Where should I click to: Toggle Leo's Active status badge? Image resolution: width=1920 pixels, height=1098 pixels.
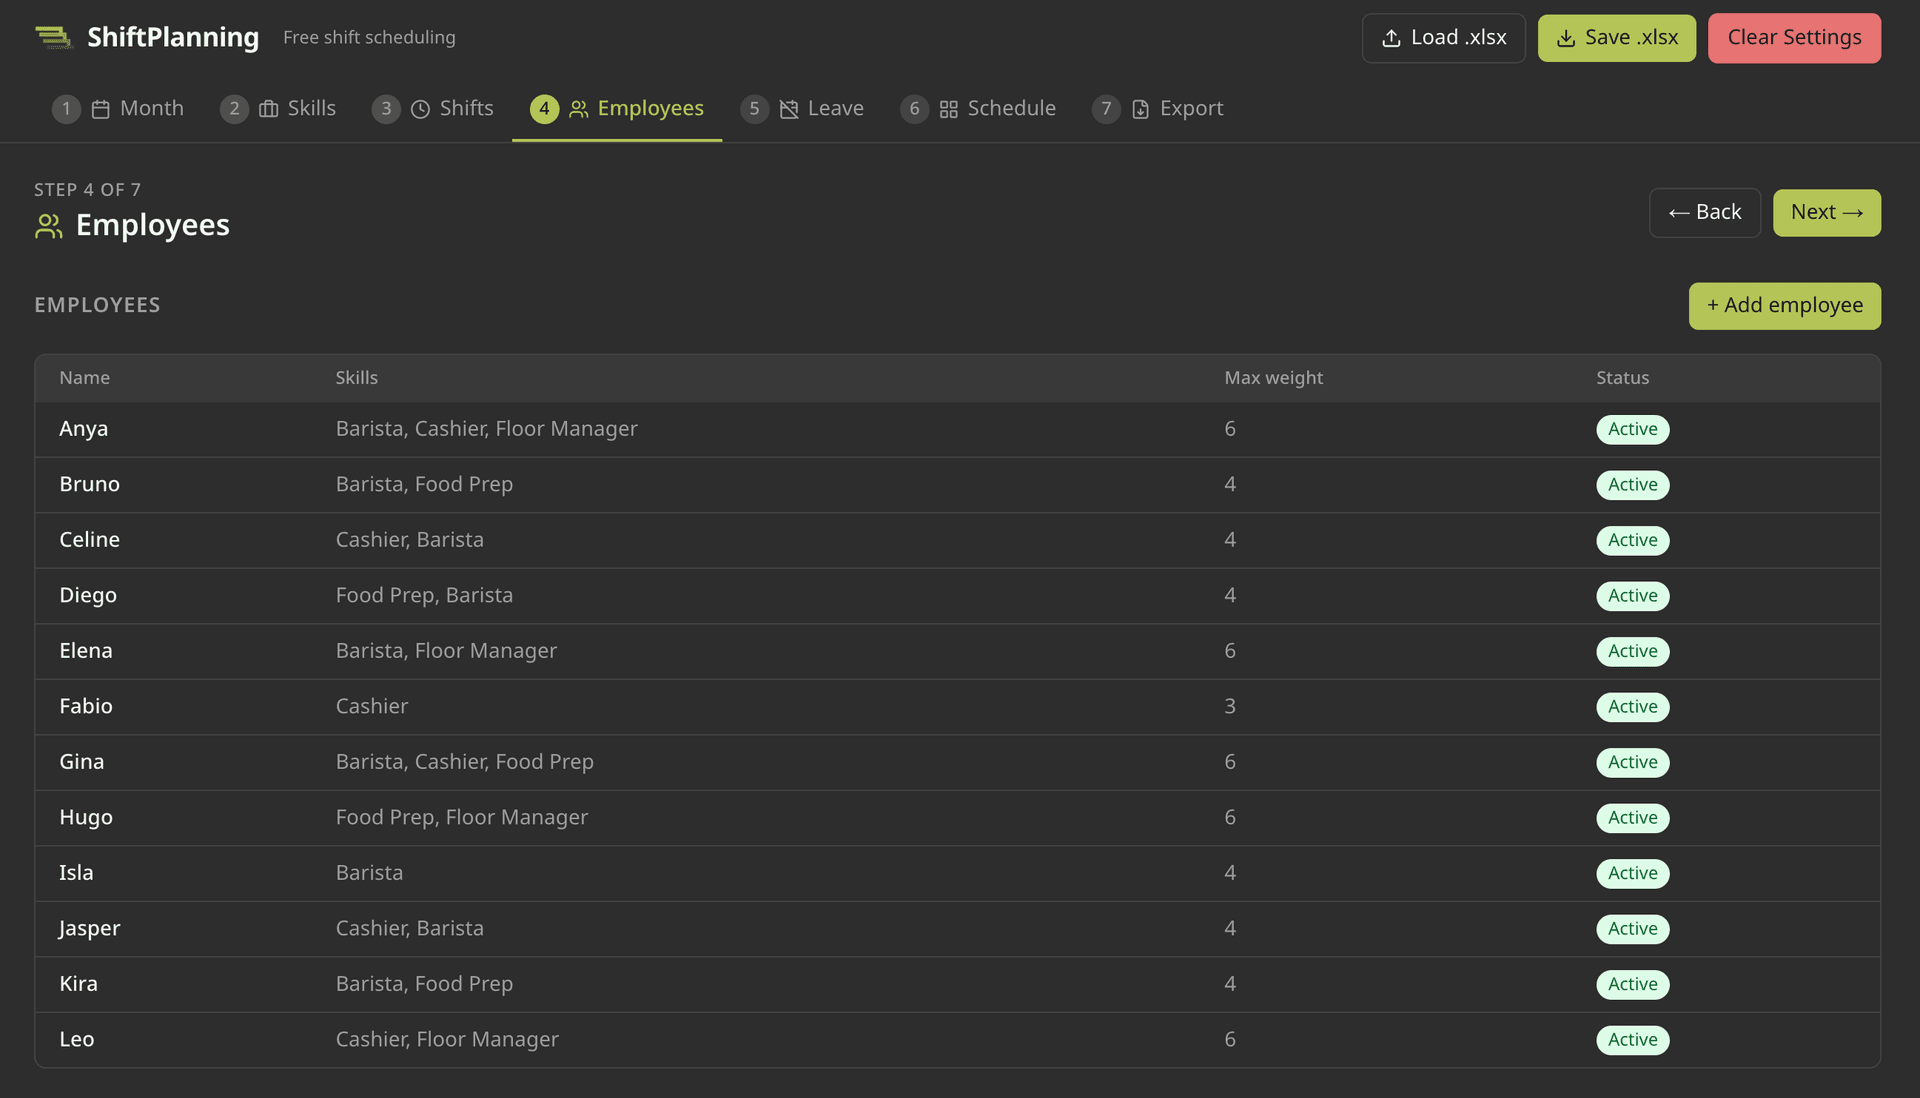coord(1632,1040)
